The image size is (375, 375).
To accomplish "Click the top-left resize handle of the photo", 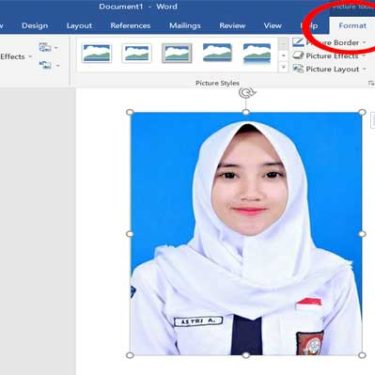I will (130, 112).
